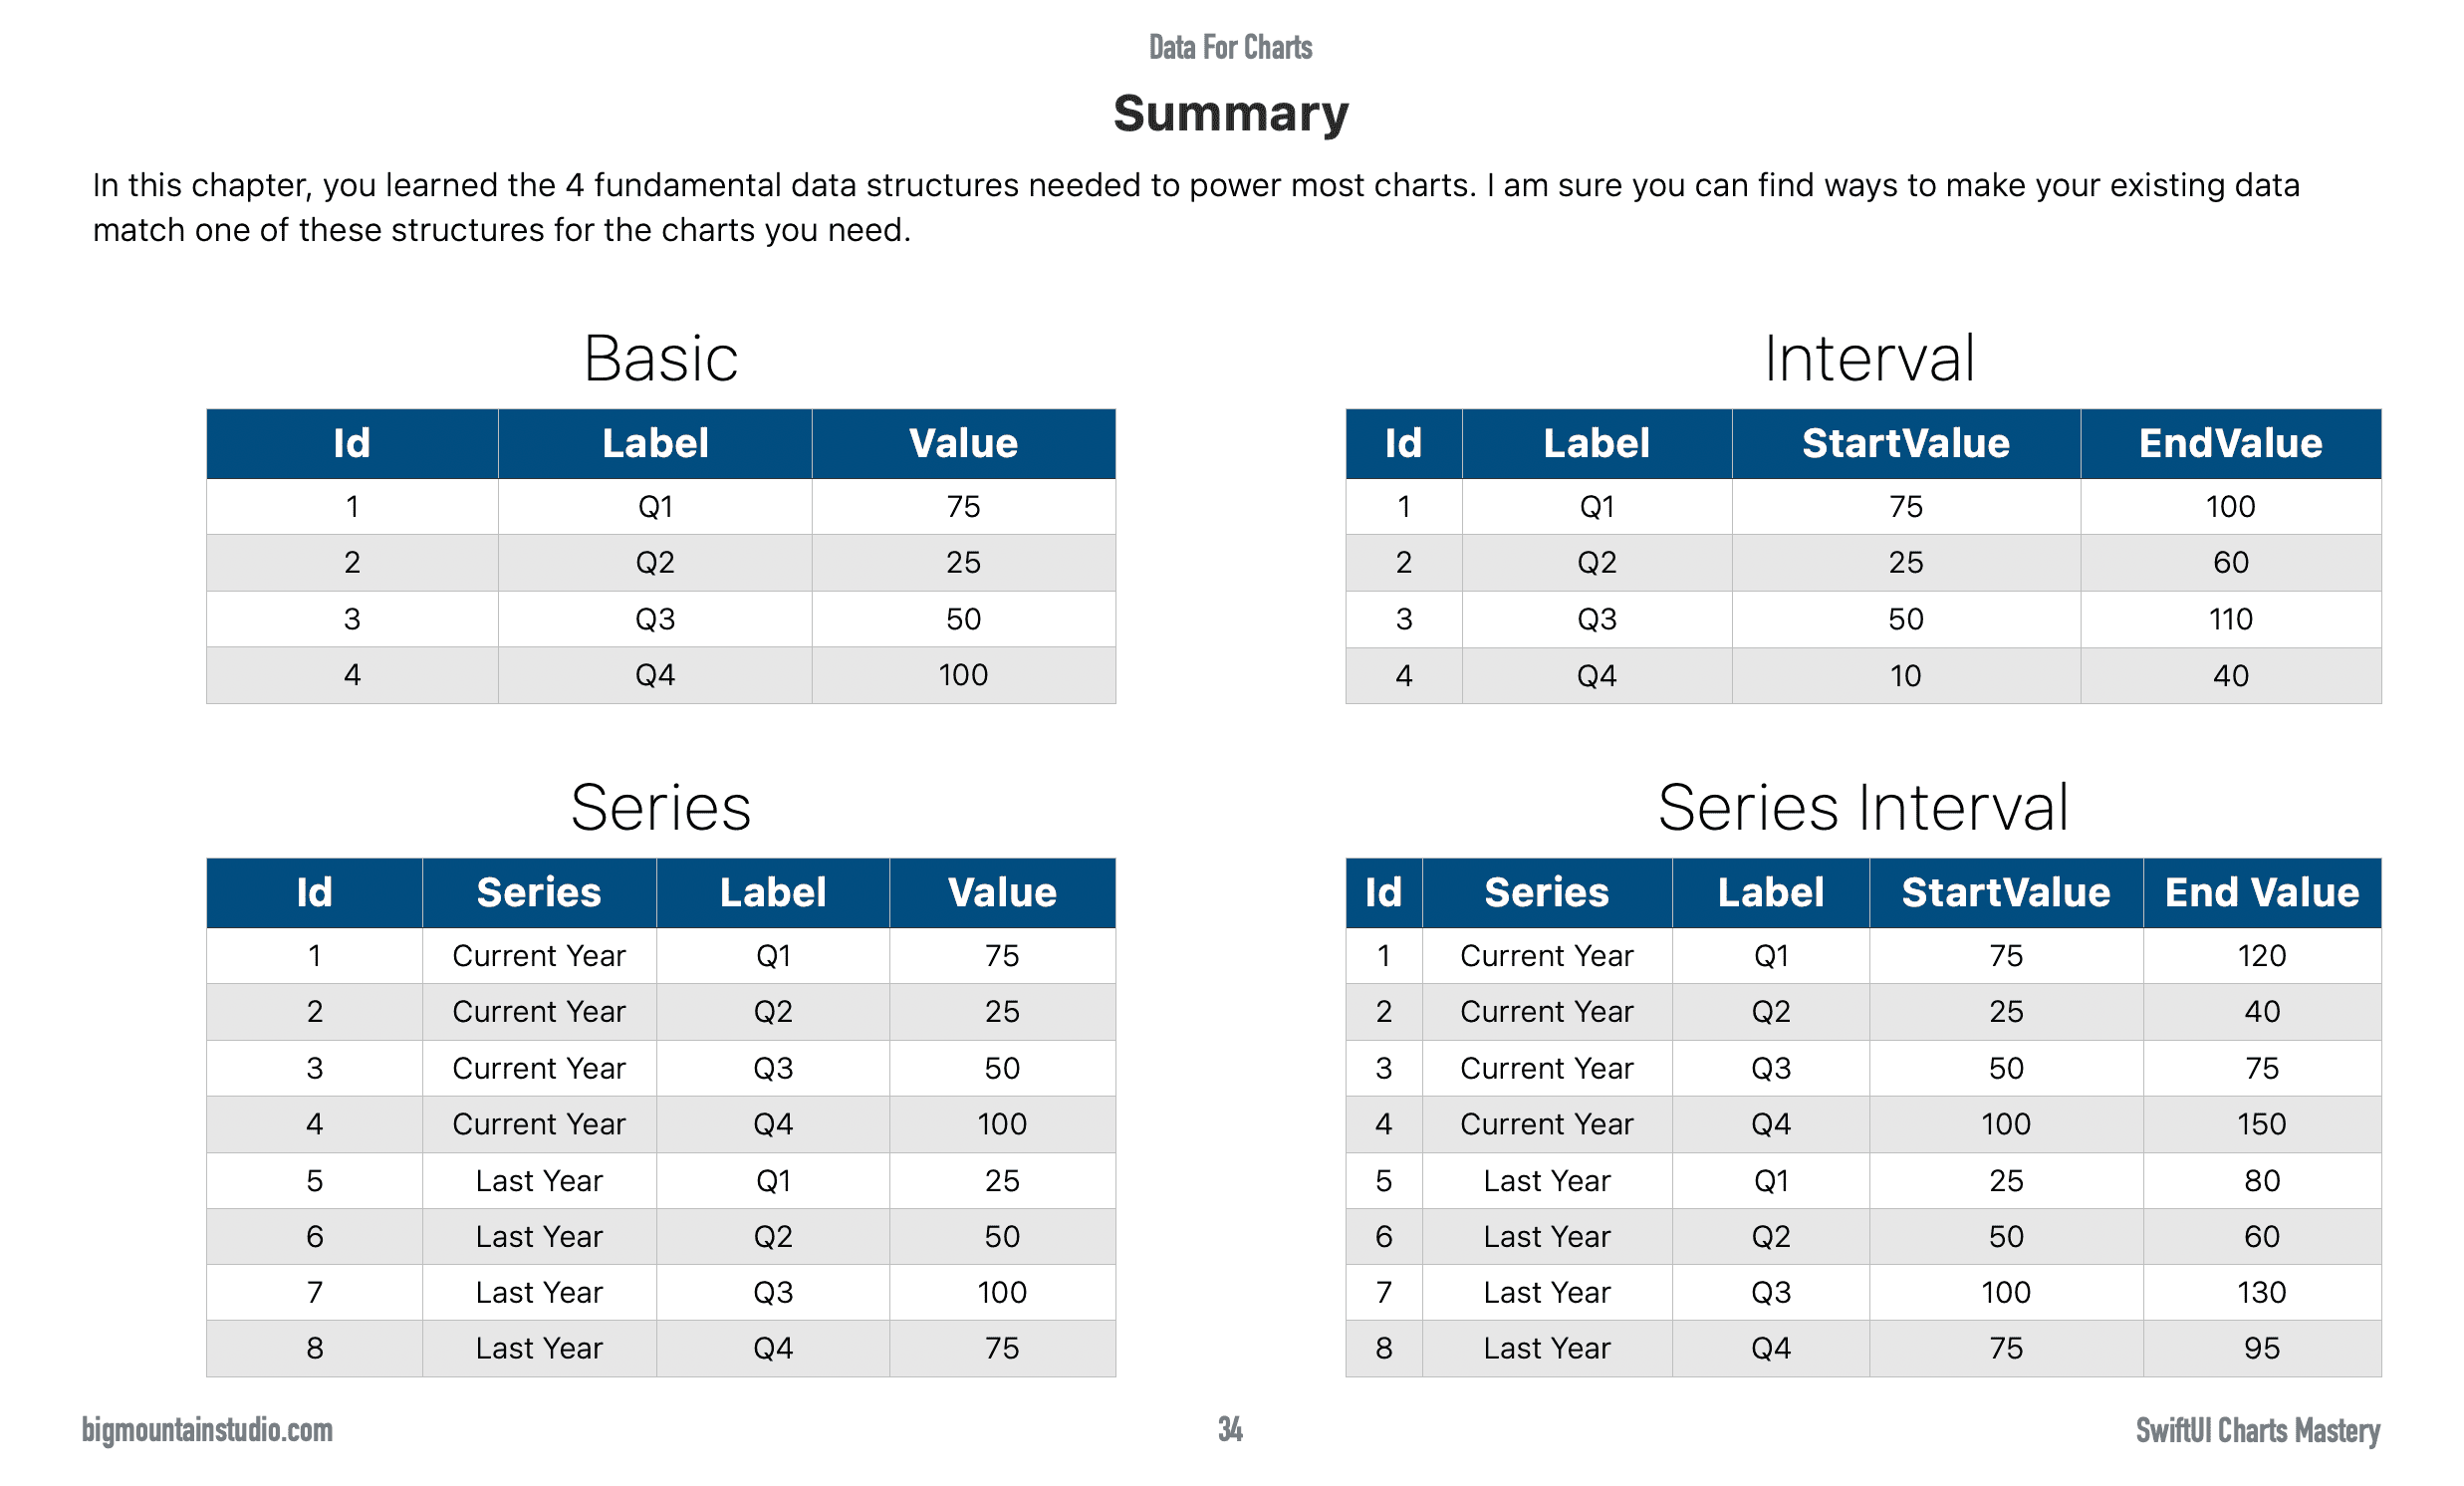Image resolution: width=2464 pixels, height=1486 pixels.
Task: Click EndValue header in the Interval table
Action: (2230, 443)
